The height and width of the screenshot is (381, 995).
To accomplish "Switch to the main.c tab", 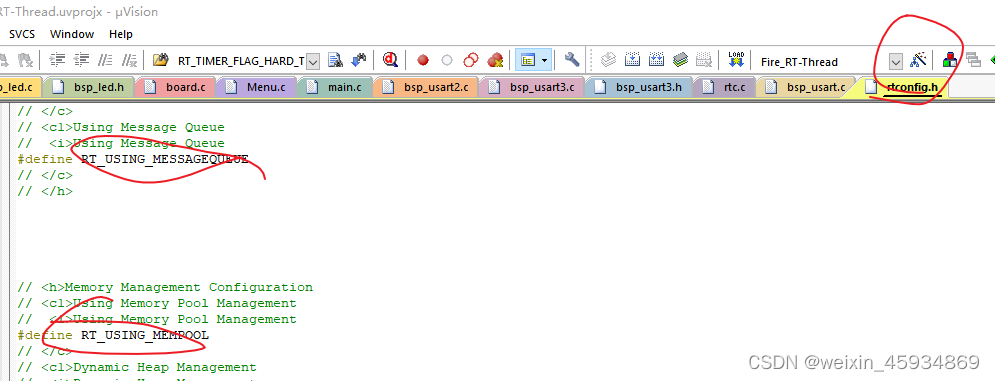I will [336, 87].
